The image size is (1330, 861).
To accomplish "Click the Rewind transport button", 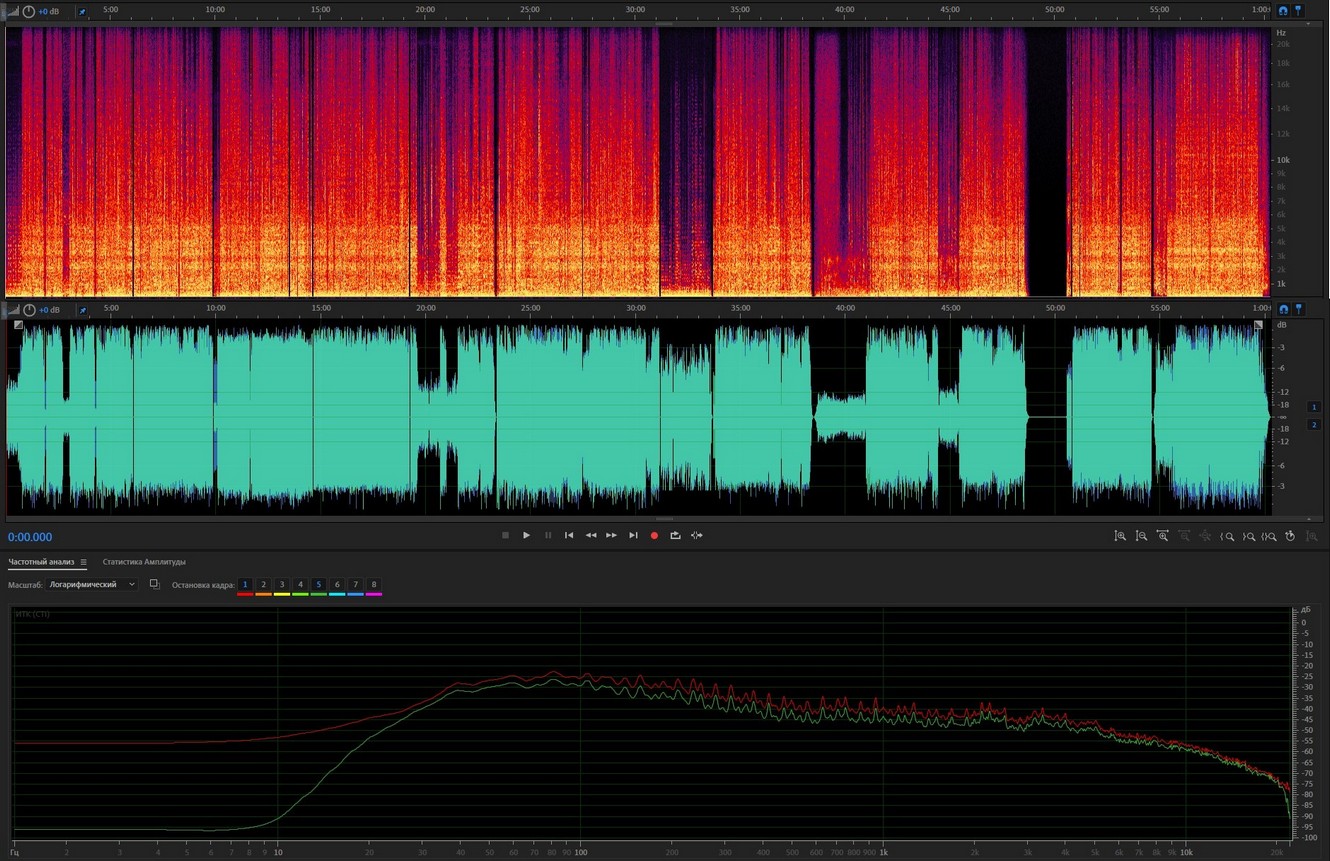I will click(591, 536).
